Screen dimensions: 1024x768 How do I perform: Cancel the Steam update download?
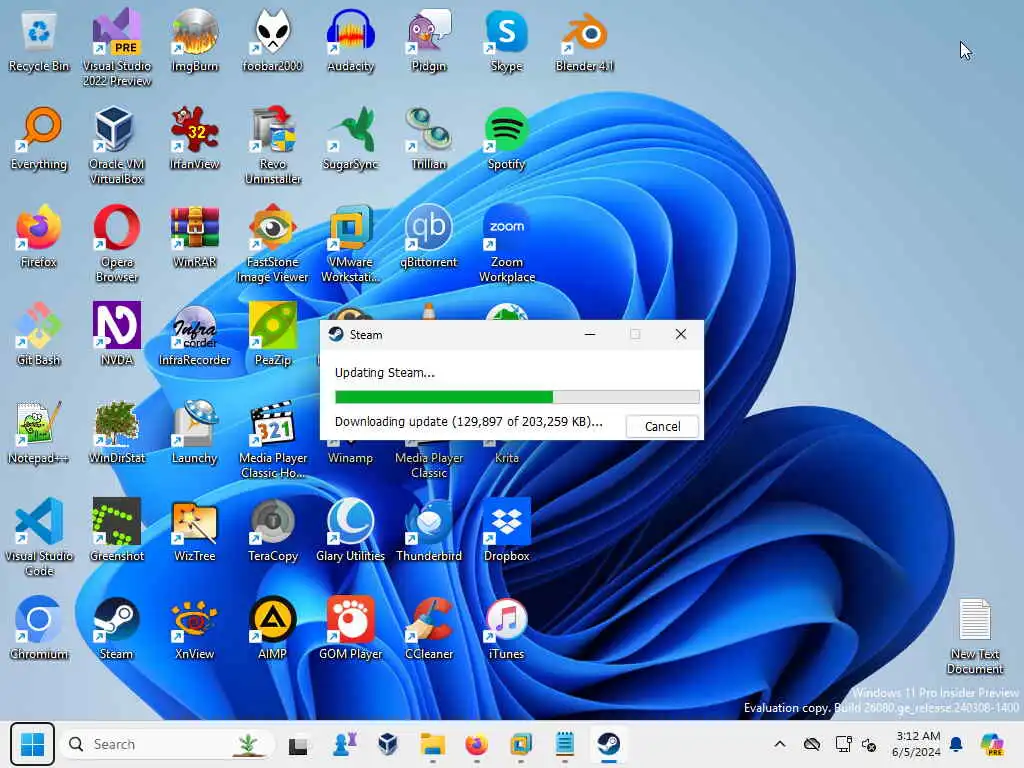point(662,426)
